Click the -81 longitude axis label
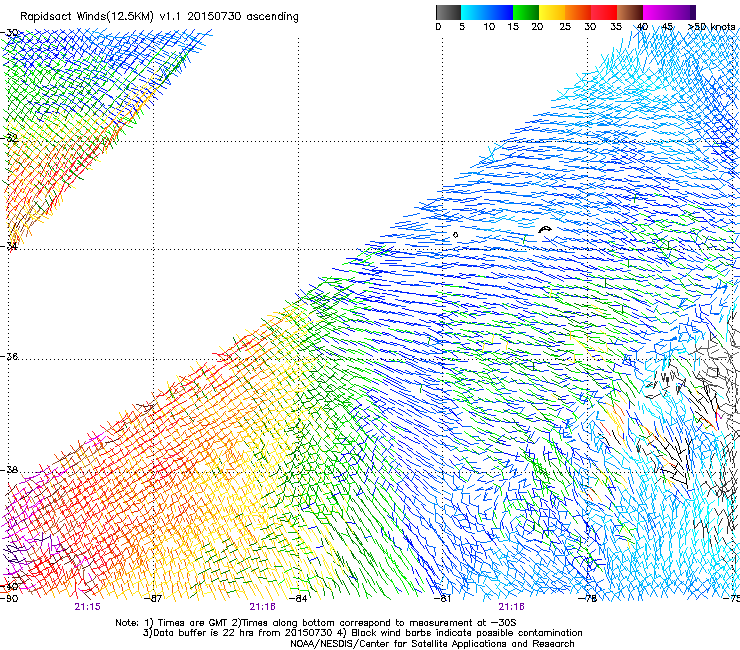Screen dimensions: 740x650 (443, 599)
